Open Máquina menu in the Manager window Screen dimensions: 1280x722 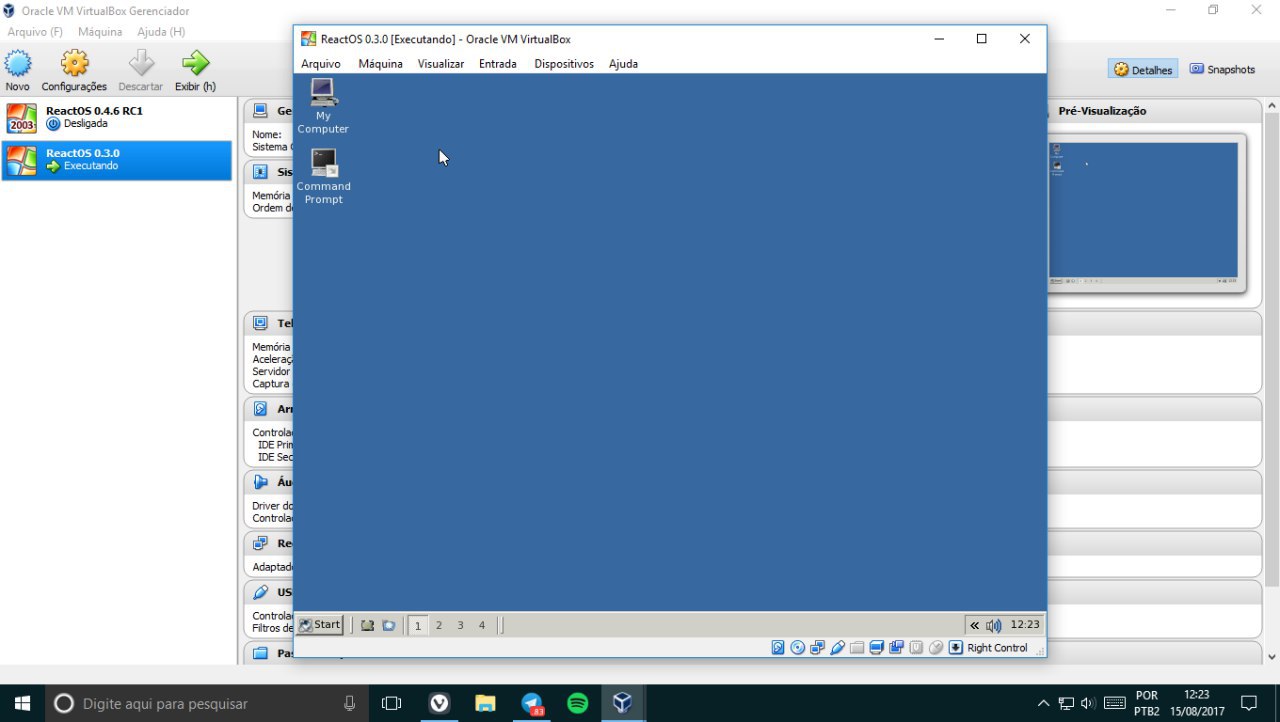100,32
